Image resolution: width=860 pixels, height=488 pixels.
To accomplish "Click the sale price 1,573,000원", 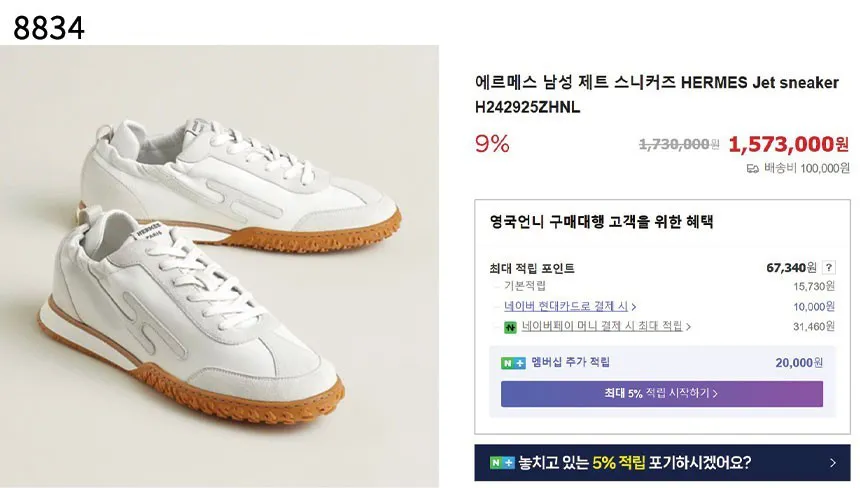I will pyautogui.click(x=788, y=144).
